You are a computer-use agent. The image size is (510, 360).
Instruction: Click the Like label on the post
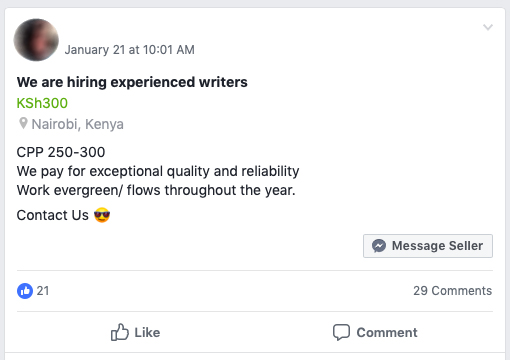[x=147, y=333]
